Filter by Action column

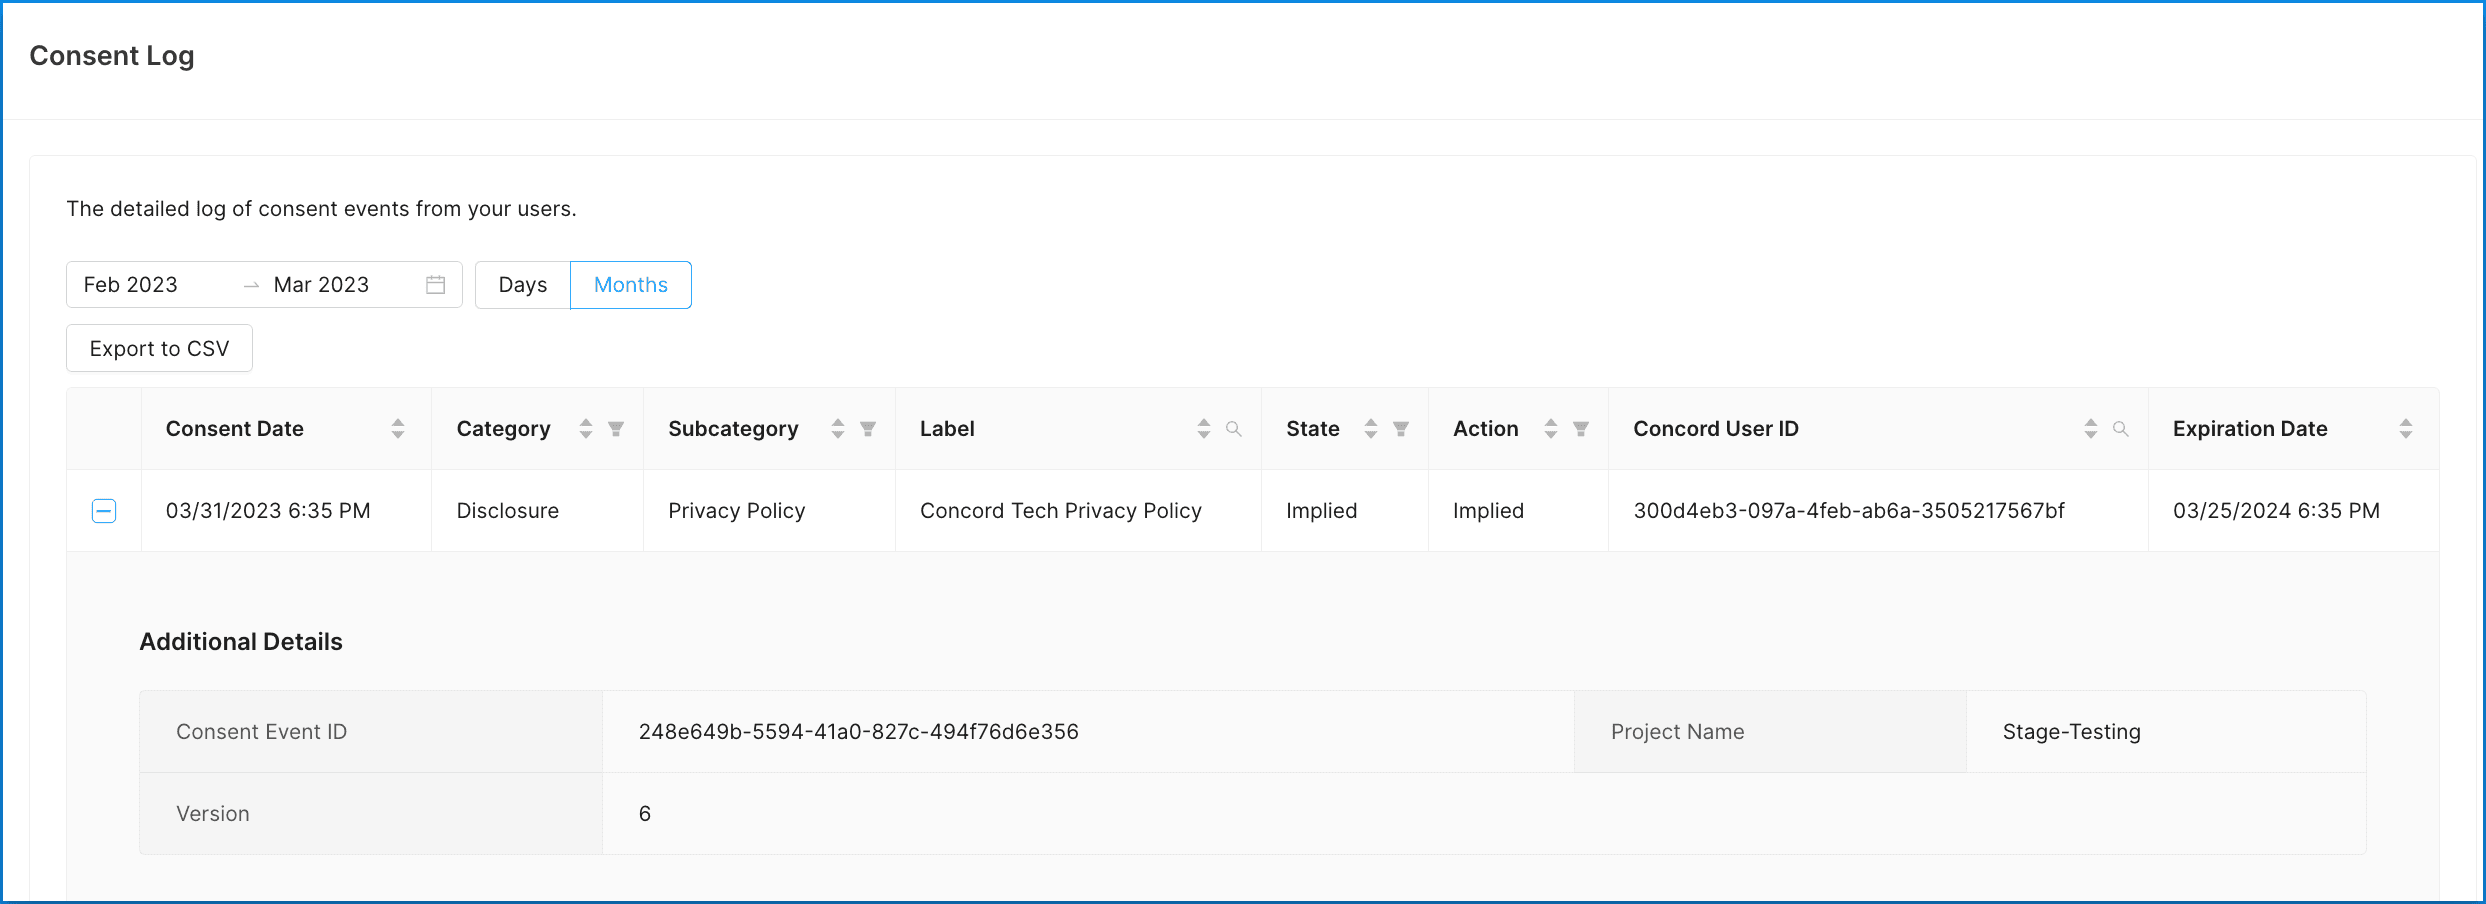pos(1581,429)
